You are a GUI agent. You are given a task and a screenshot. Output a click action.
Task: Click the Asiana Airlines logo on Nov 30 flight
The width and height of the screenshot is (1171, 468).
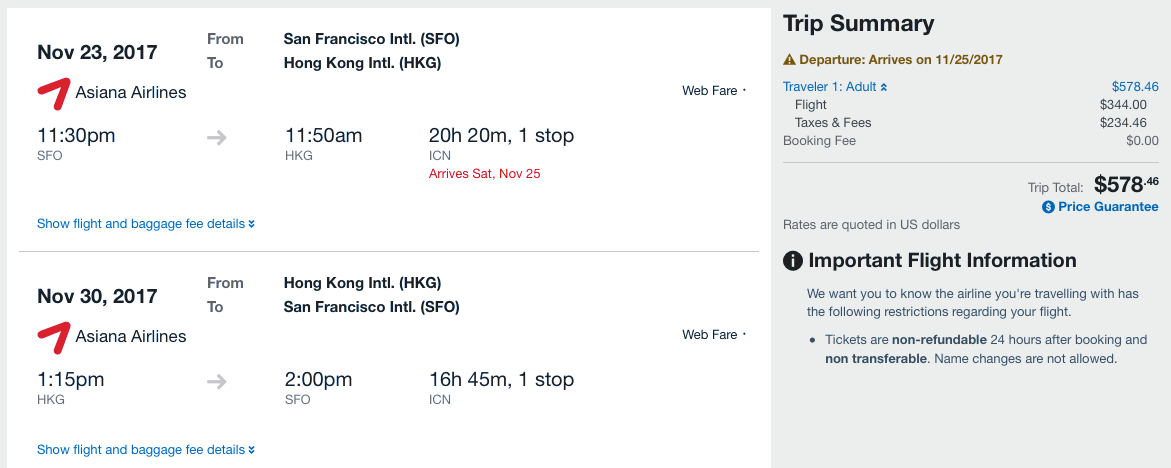[54, 336]
